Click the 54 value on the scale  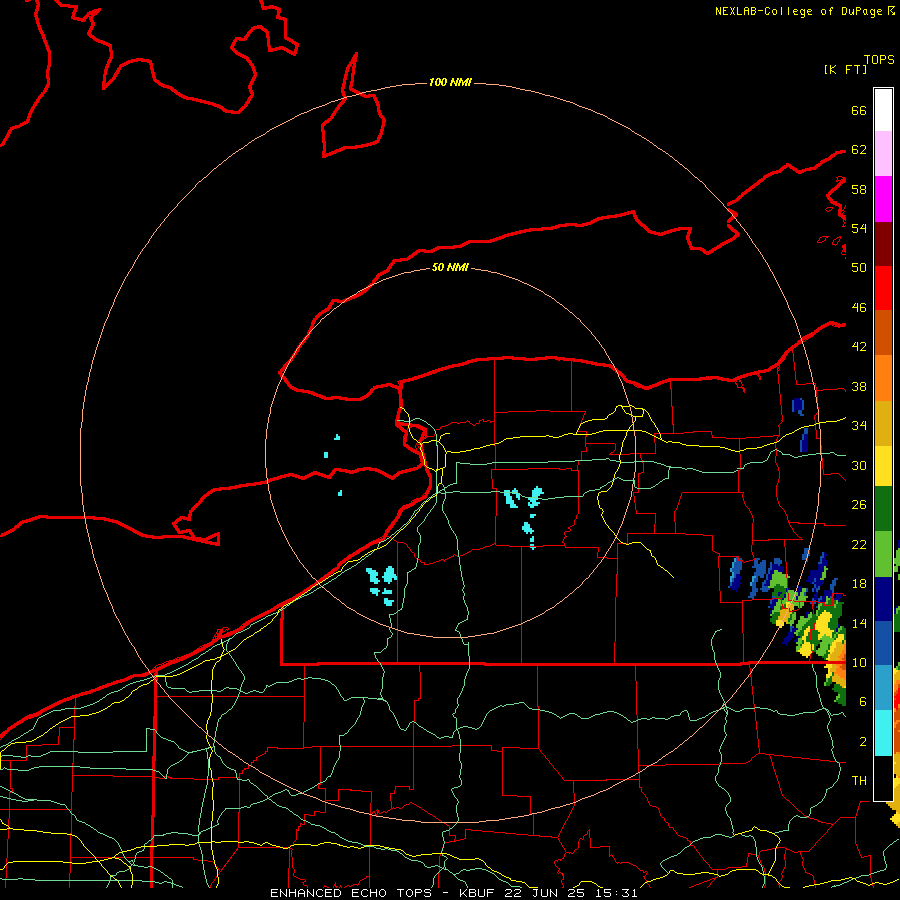[859, 228]
